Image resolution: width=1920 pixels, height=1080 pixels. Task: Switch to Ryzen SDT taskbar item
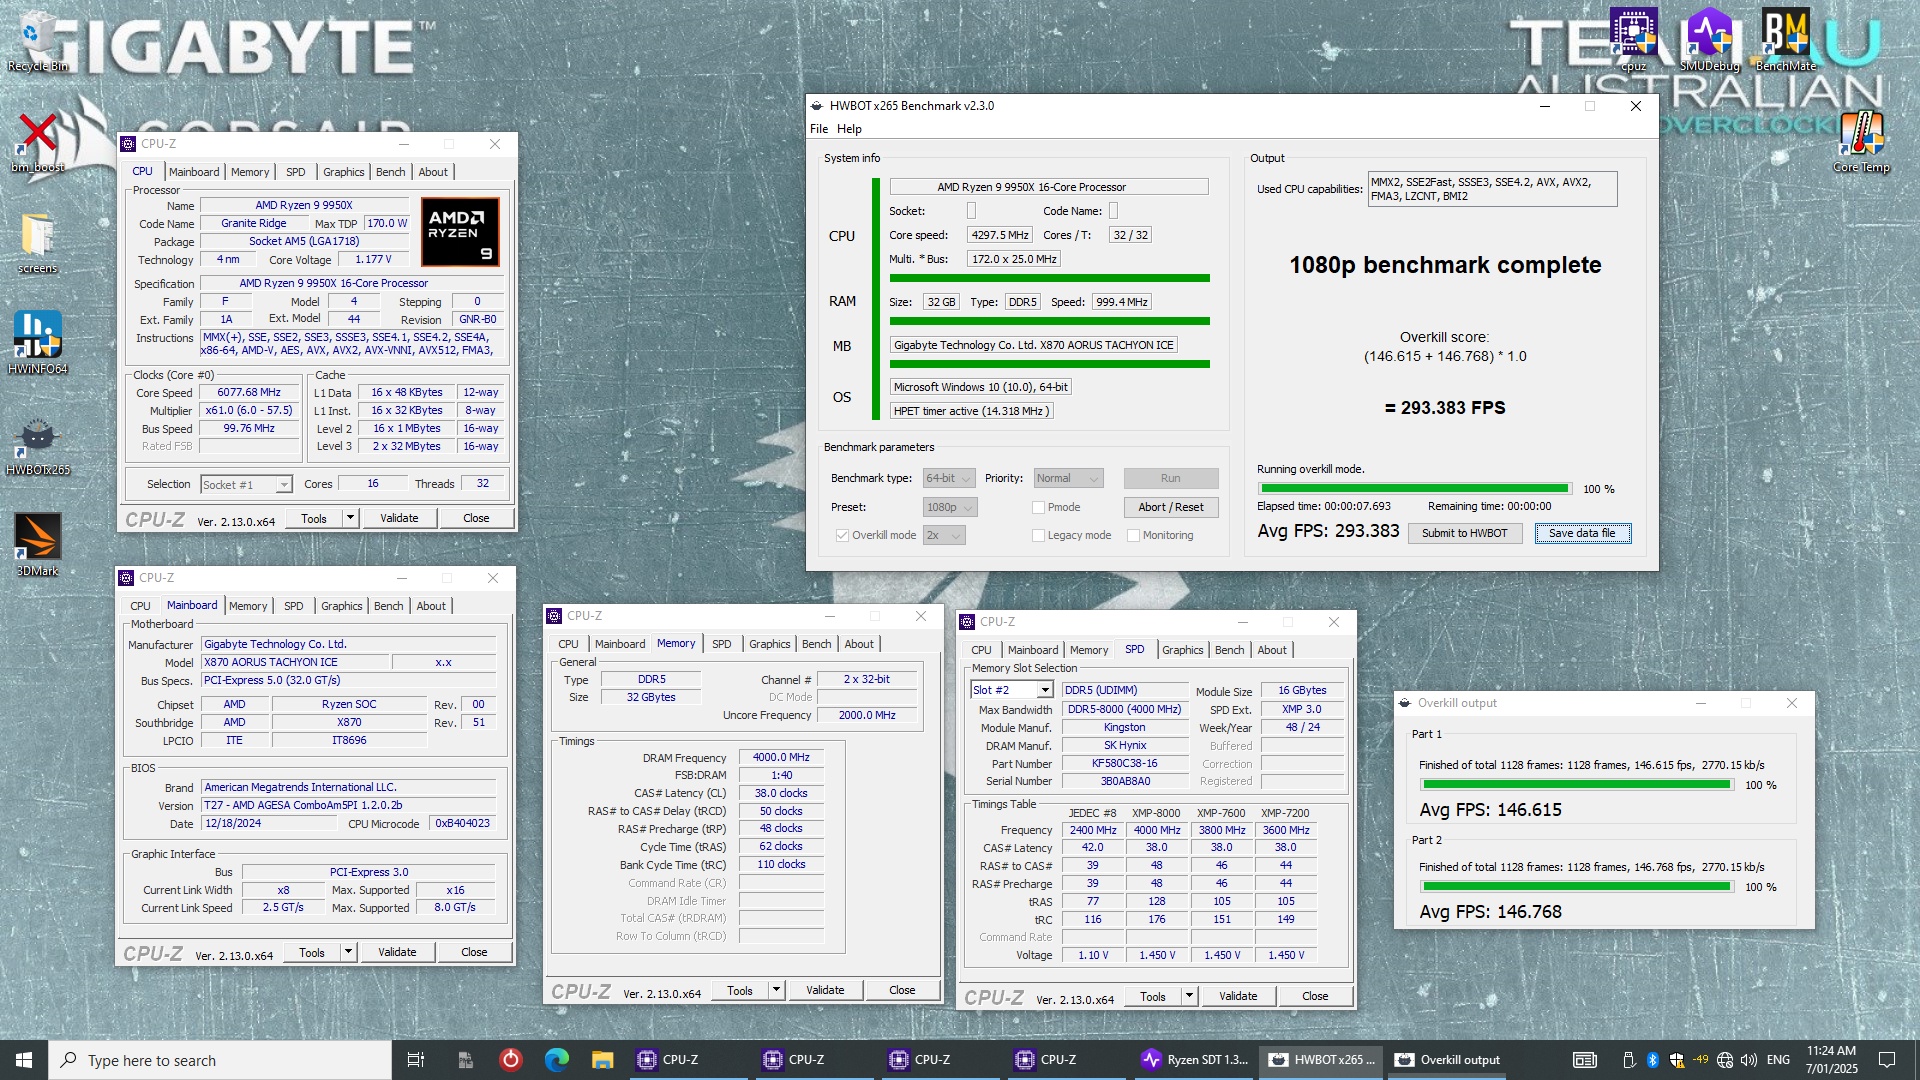click(1194, 1060)
